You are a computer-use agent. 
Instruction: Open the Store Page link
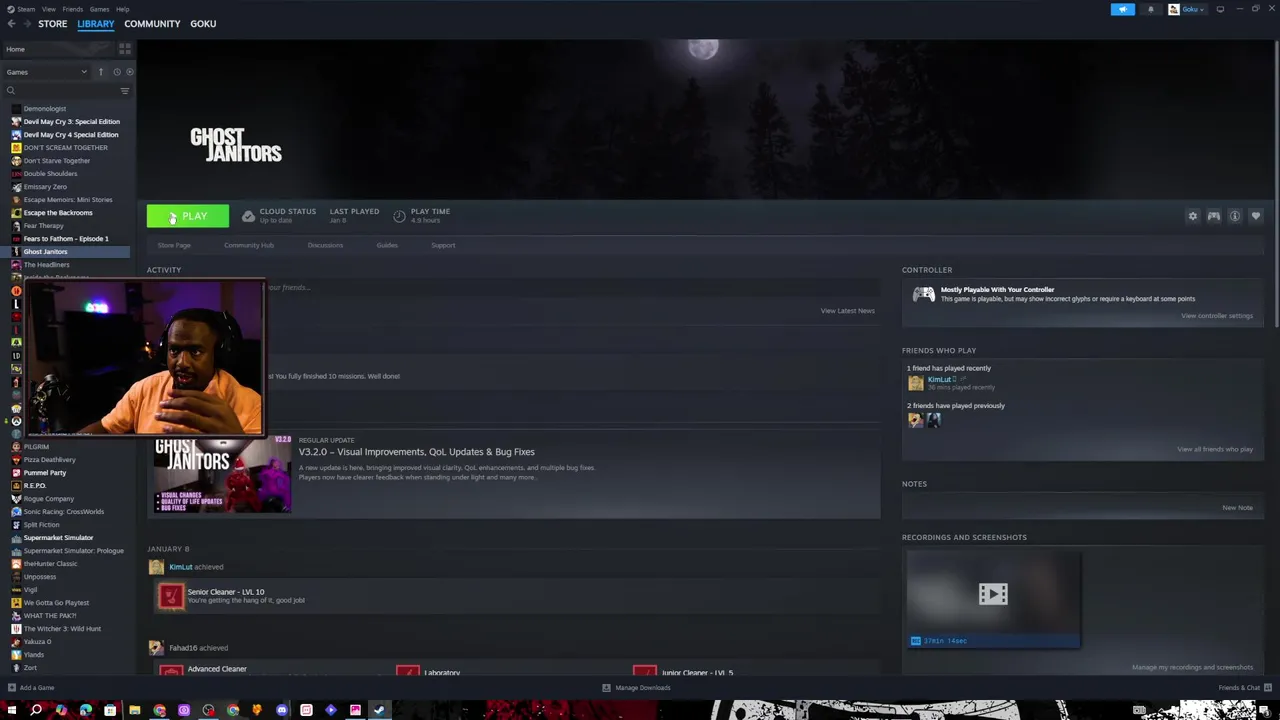pos(174,245)
